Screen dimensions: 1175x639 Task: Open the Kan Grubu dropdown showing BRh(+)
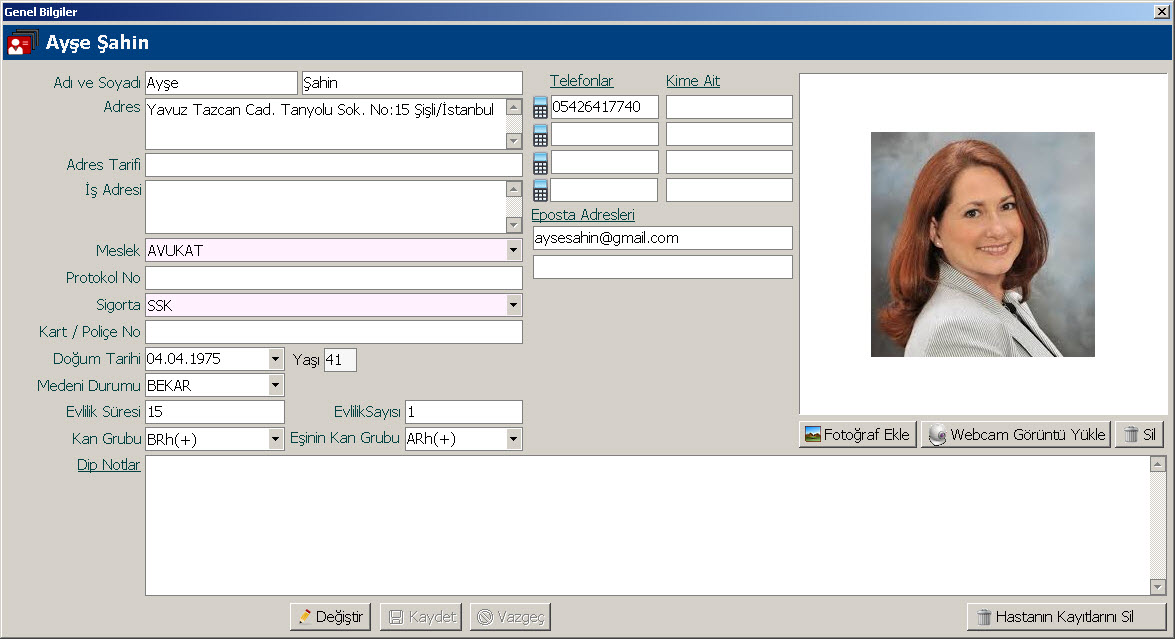(276, 439)
